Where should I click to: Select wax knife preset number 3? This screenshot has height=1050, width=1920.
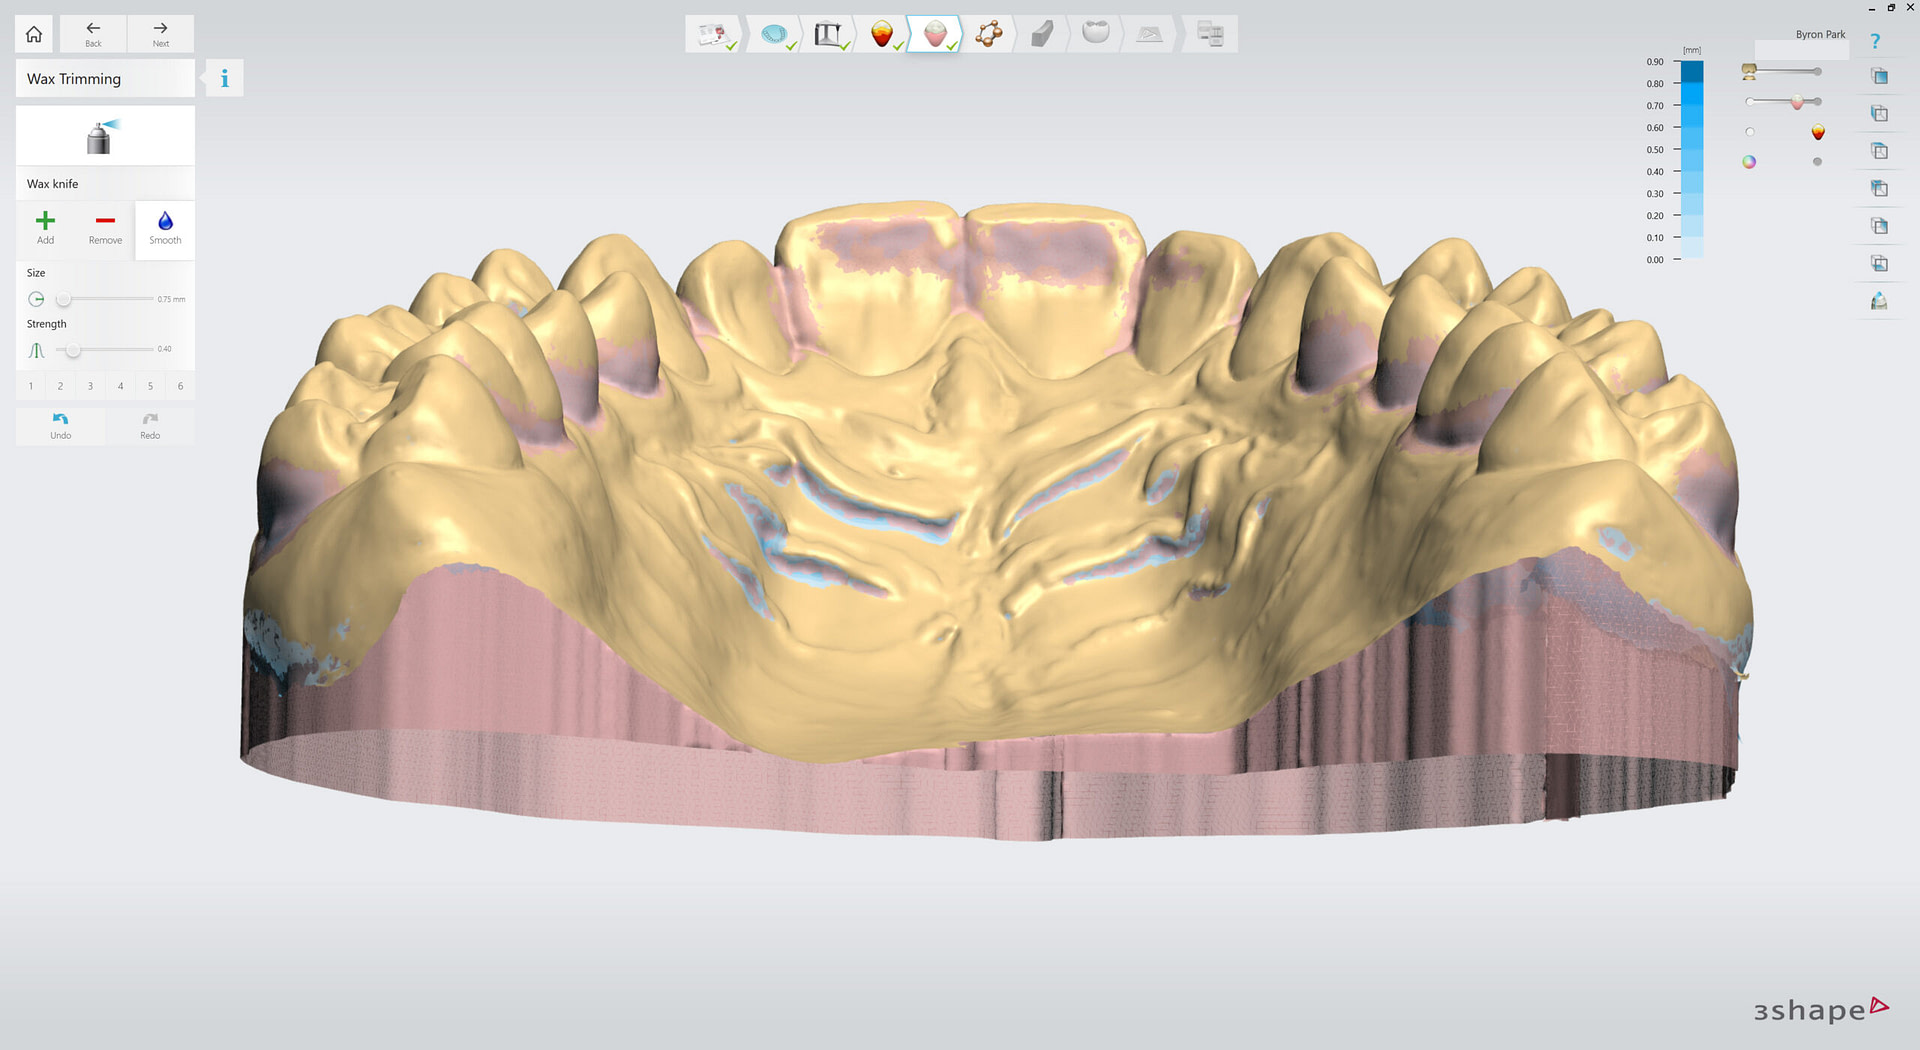pos(90,385)
